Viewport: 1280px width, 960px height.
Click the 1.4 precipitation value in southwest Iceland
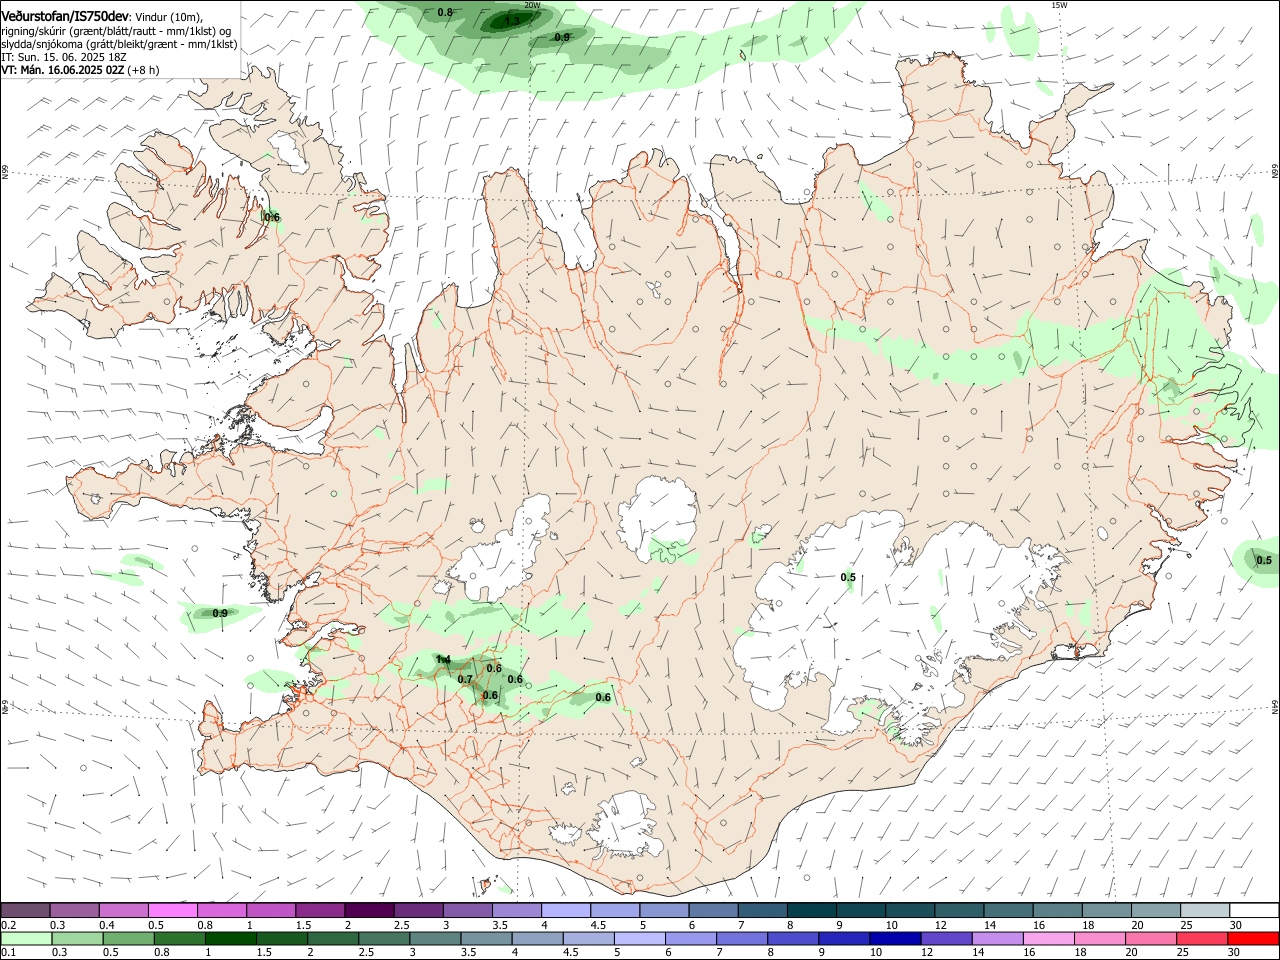[x=444, y=660]
